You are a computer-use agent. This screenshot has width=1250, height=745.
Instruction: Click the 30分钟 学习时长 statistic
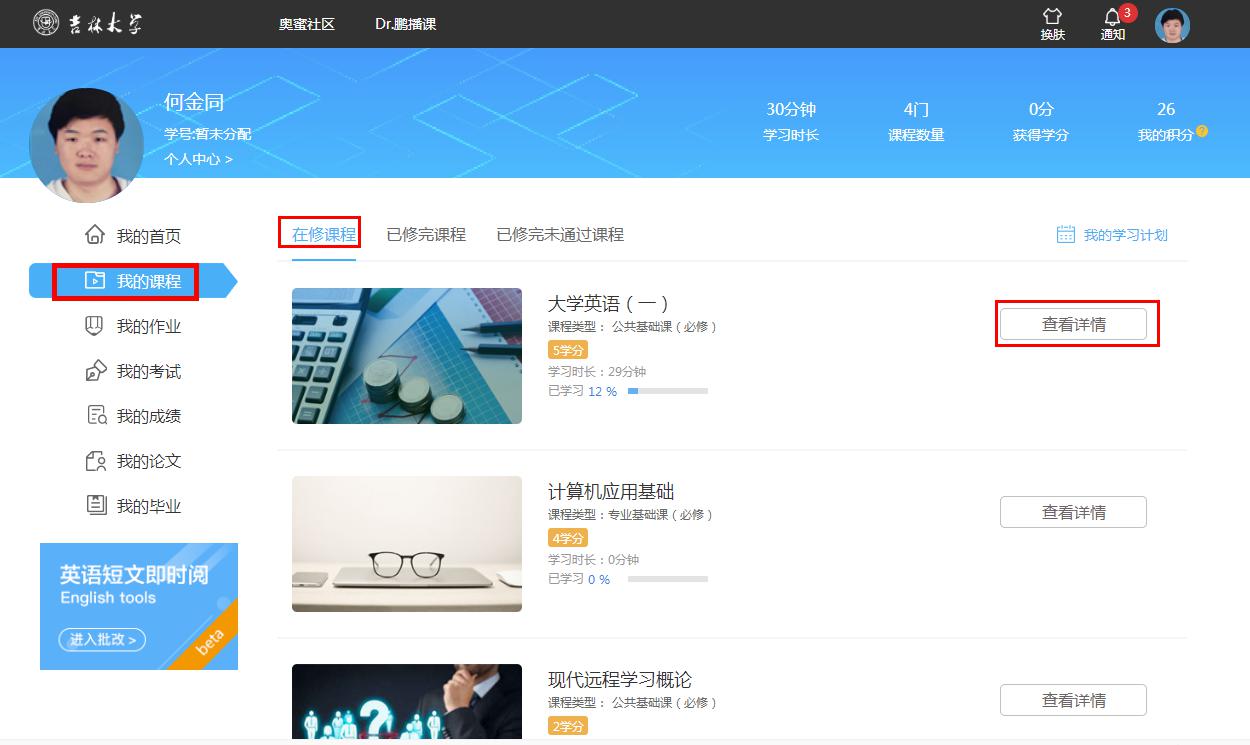click(x=791, y=120)
